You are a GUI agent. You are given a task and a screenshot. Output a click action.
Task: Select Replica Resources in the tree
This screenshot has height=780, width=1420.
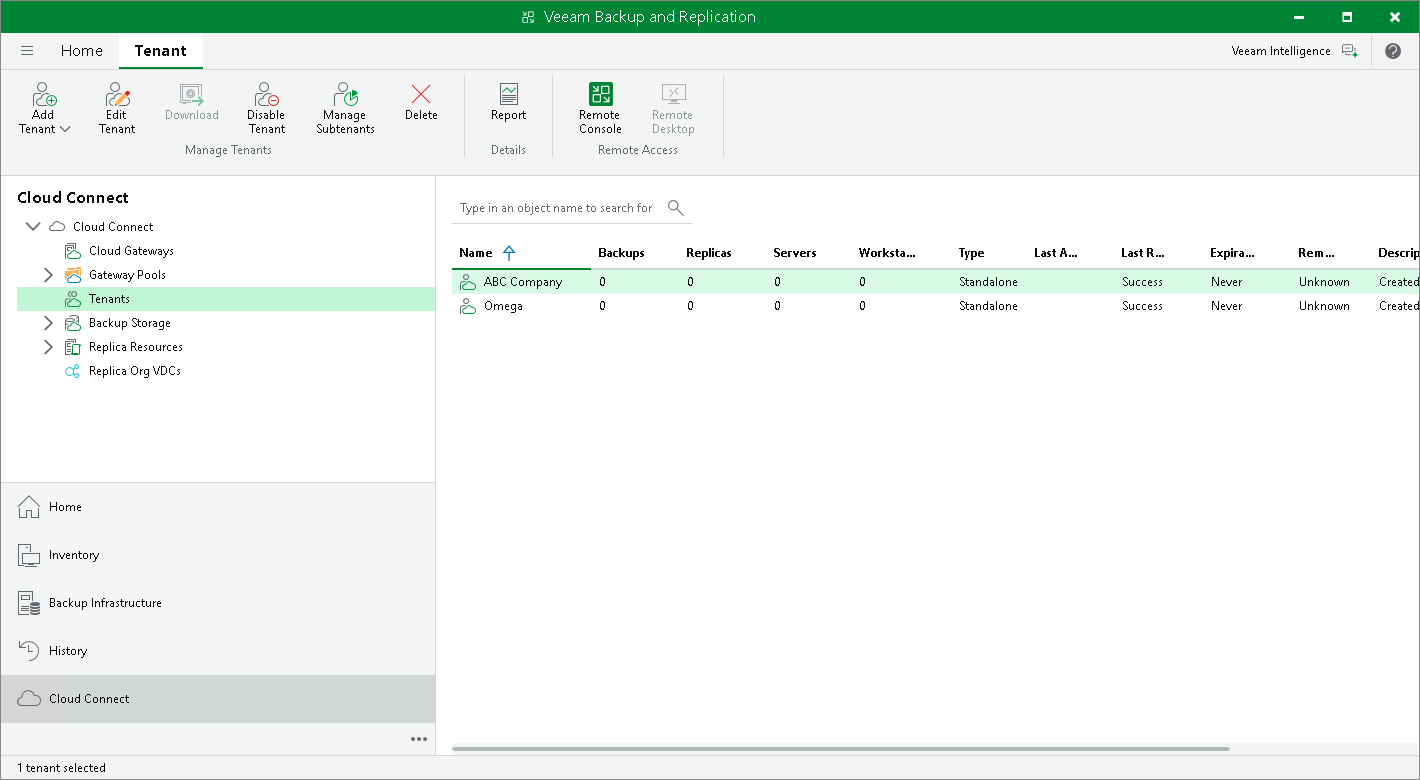tap(136, 347)
